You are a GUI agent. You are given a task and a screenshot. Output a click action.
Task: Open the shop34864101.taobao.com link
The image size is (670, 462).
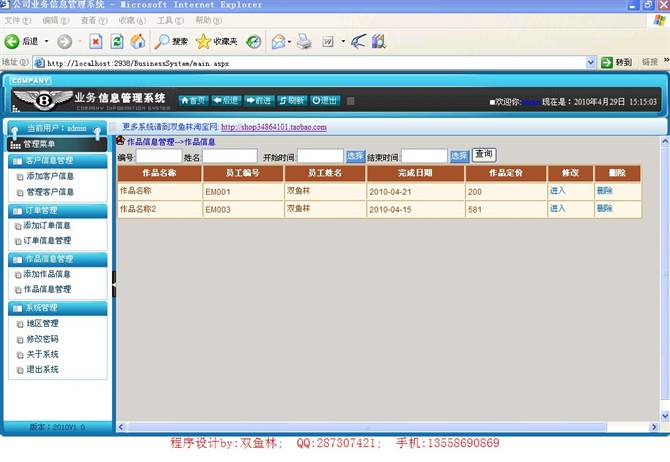pos(274,127)
